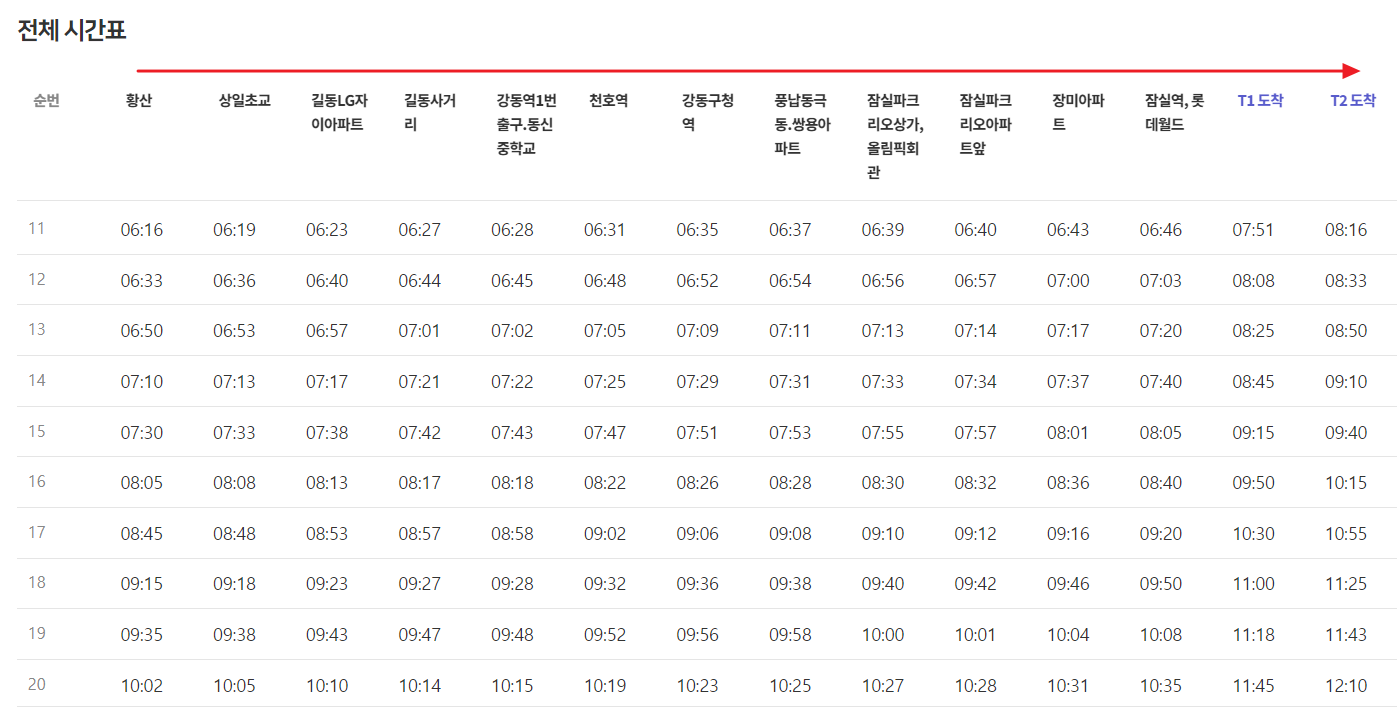The width and height of the screenshot is (1397, 720).
Task: Click row number 20
Action: click(x=37, y=685)
